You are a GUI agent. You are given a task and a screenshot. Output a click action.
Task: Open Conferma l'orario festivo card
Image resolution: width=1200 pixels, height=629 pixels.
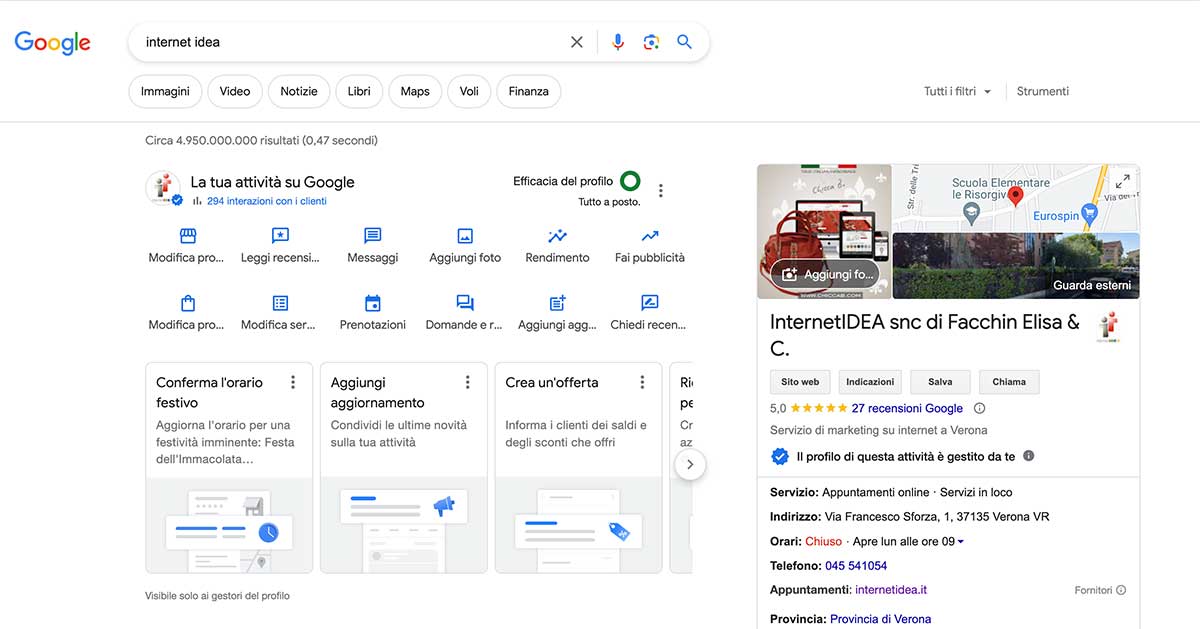coord(229,468)
